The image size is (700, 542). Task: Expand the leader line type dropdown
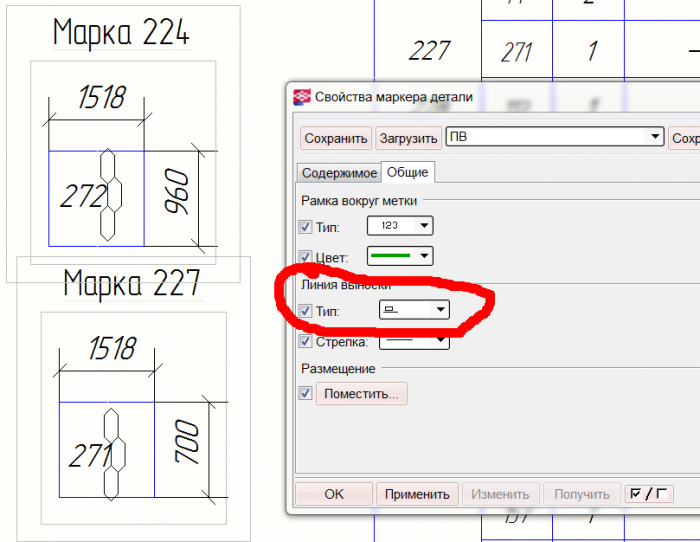pyautogui.click(x=414, y=309)
